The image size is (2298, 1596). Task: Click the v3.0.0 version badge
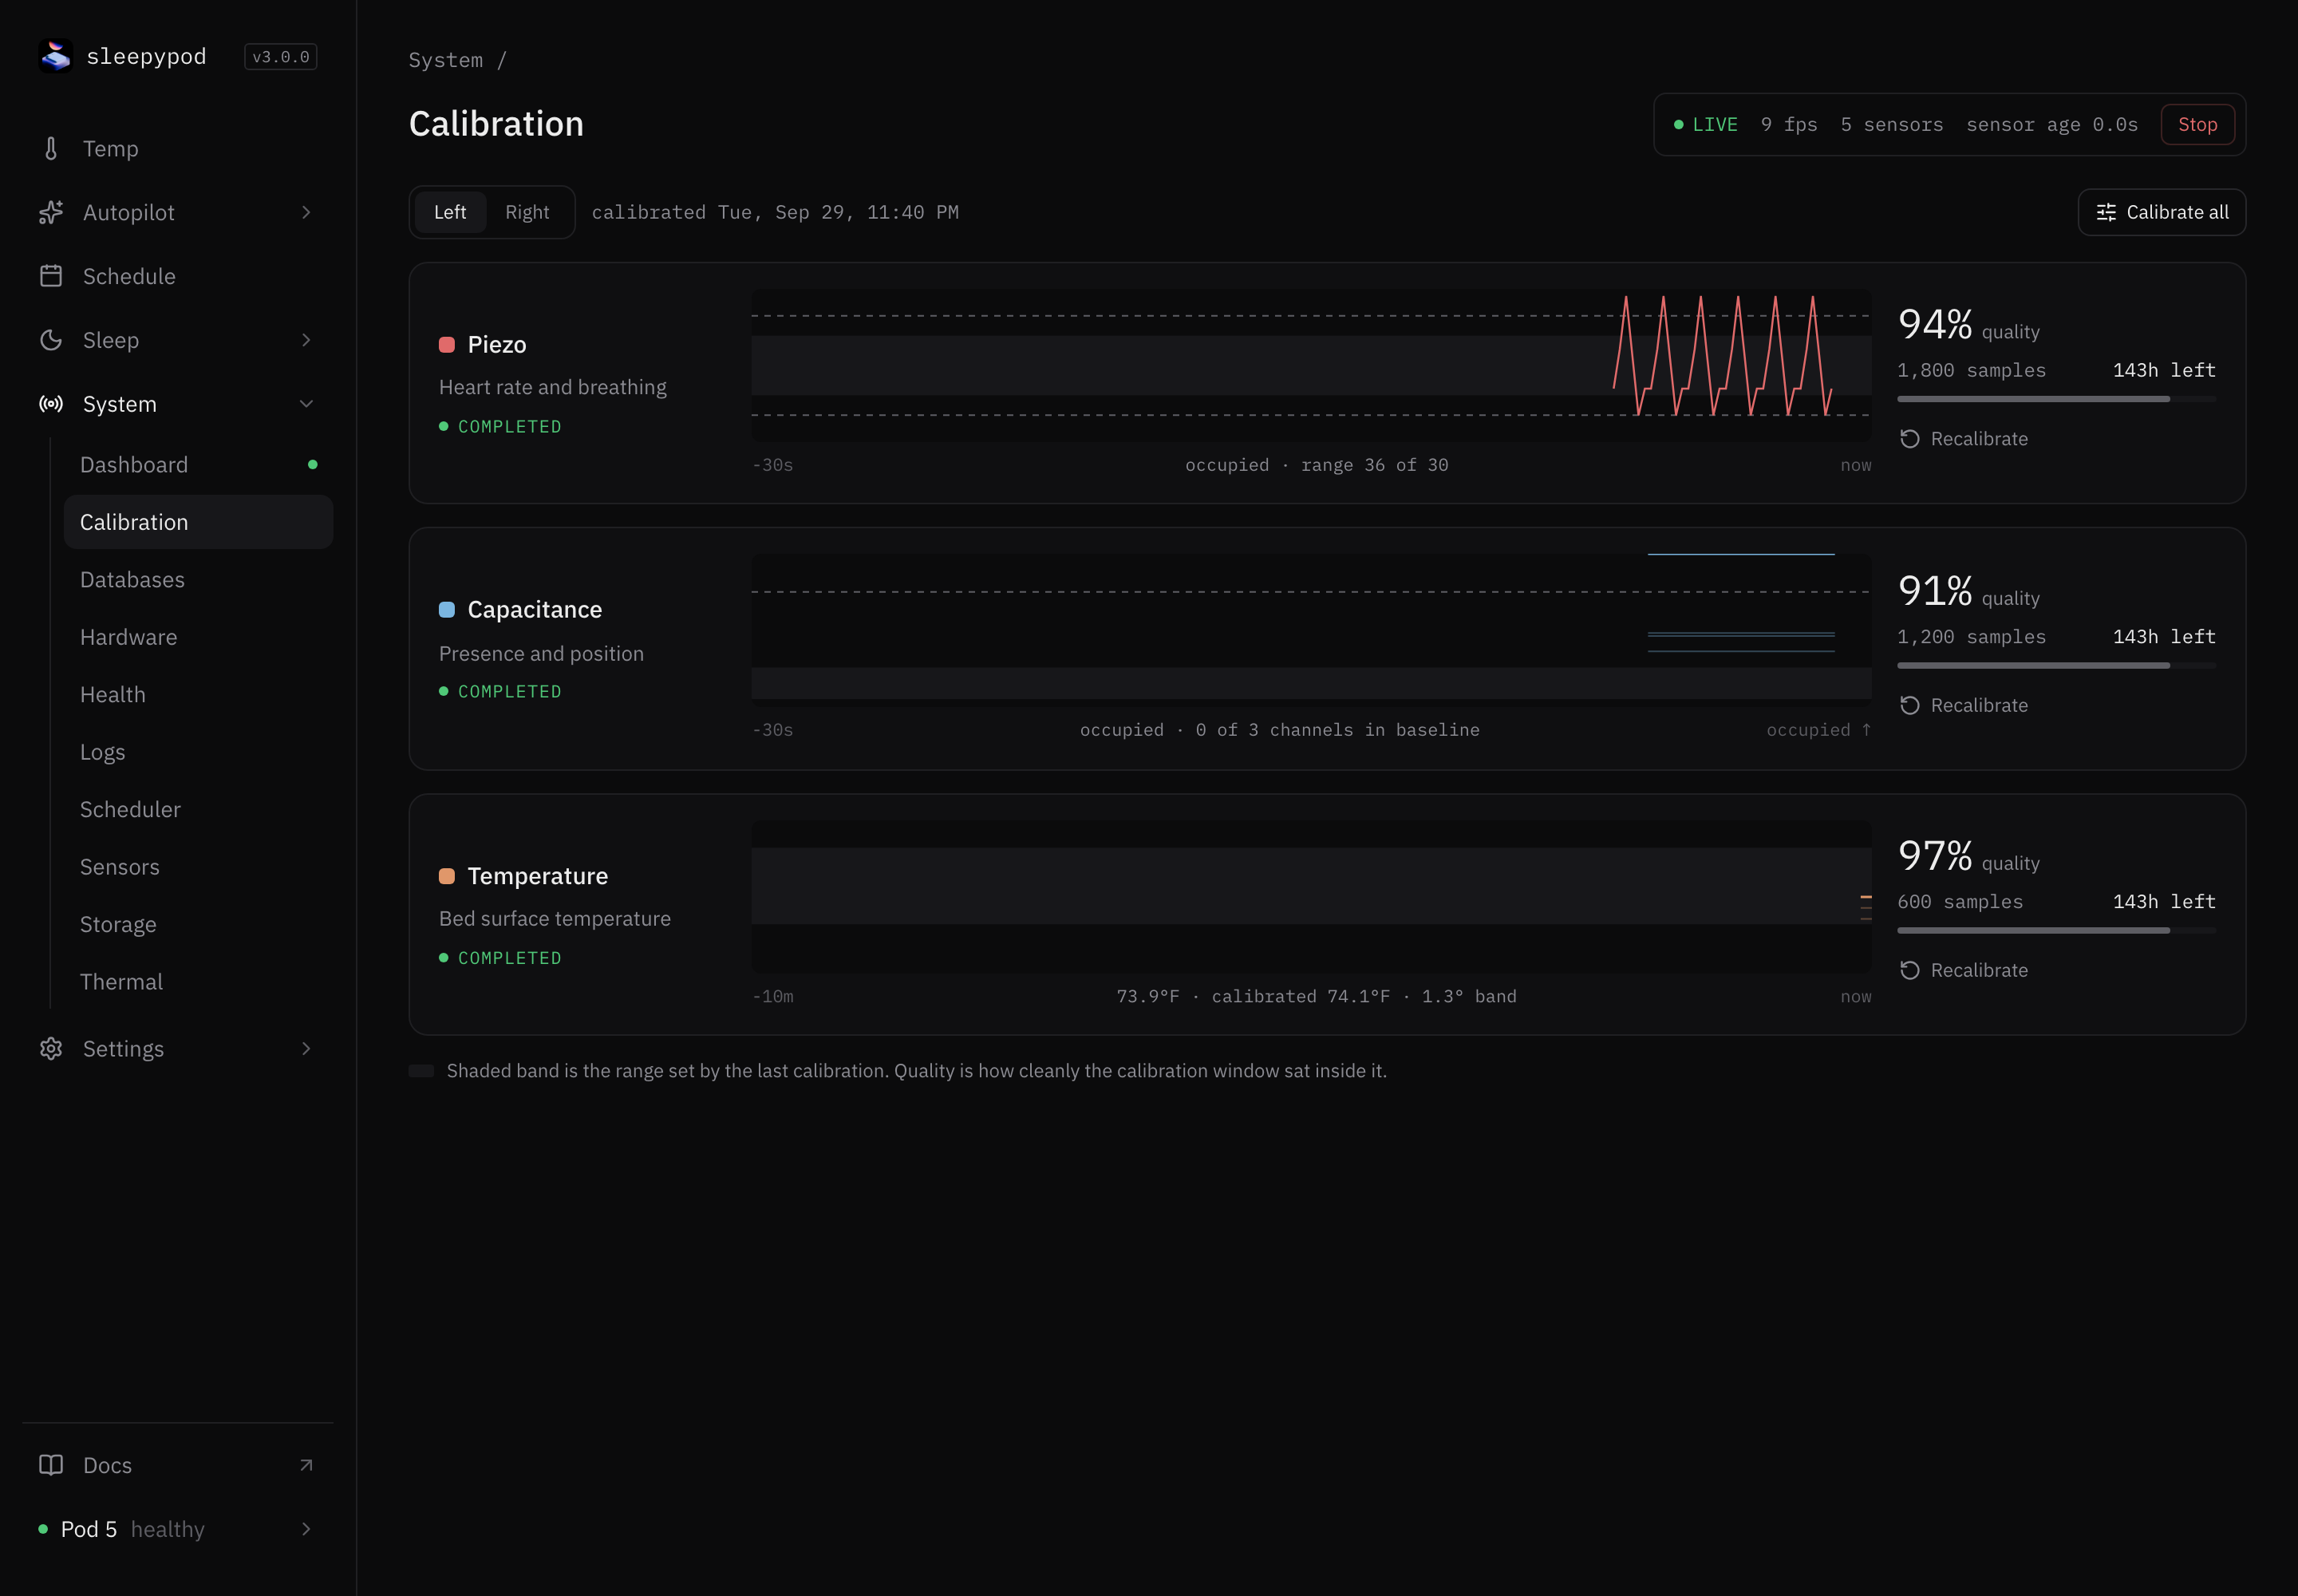[281, 57]
